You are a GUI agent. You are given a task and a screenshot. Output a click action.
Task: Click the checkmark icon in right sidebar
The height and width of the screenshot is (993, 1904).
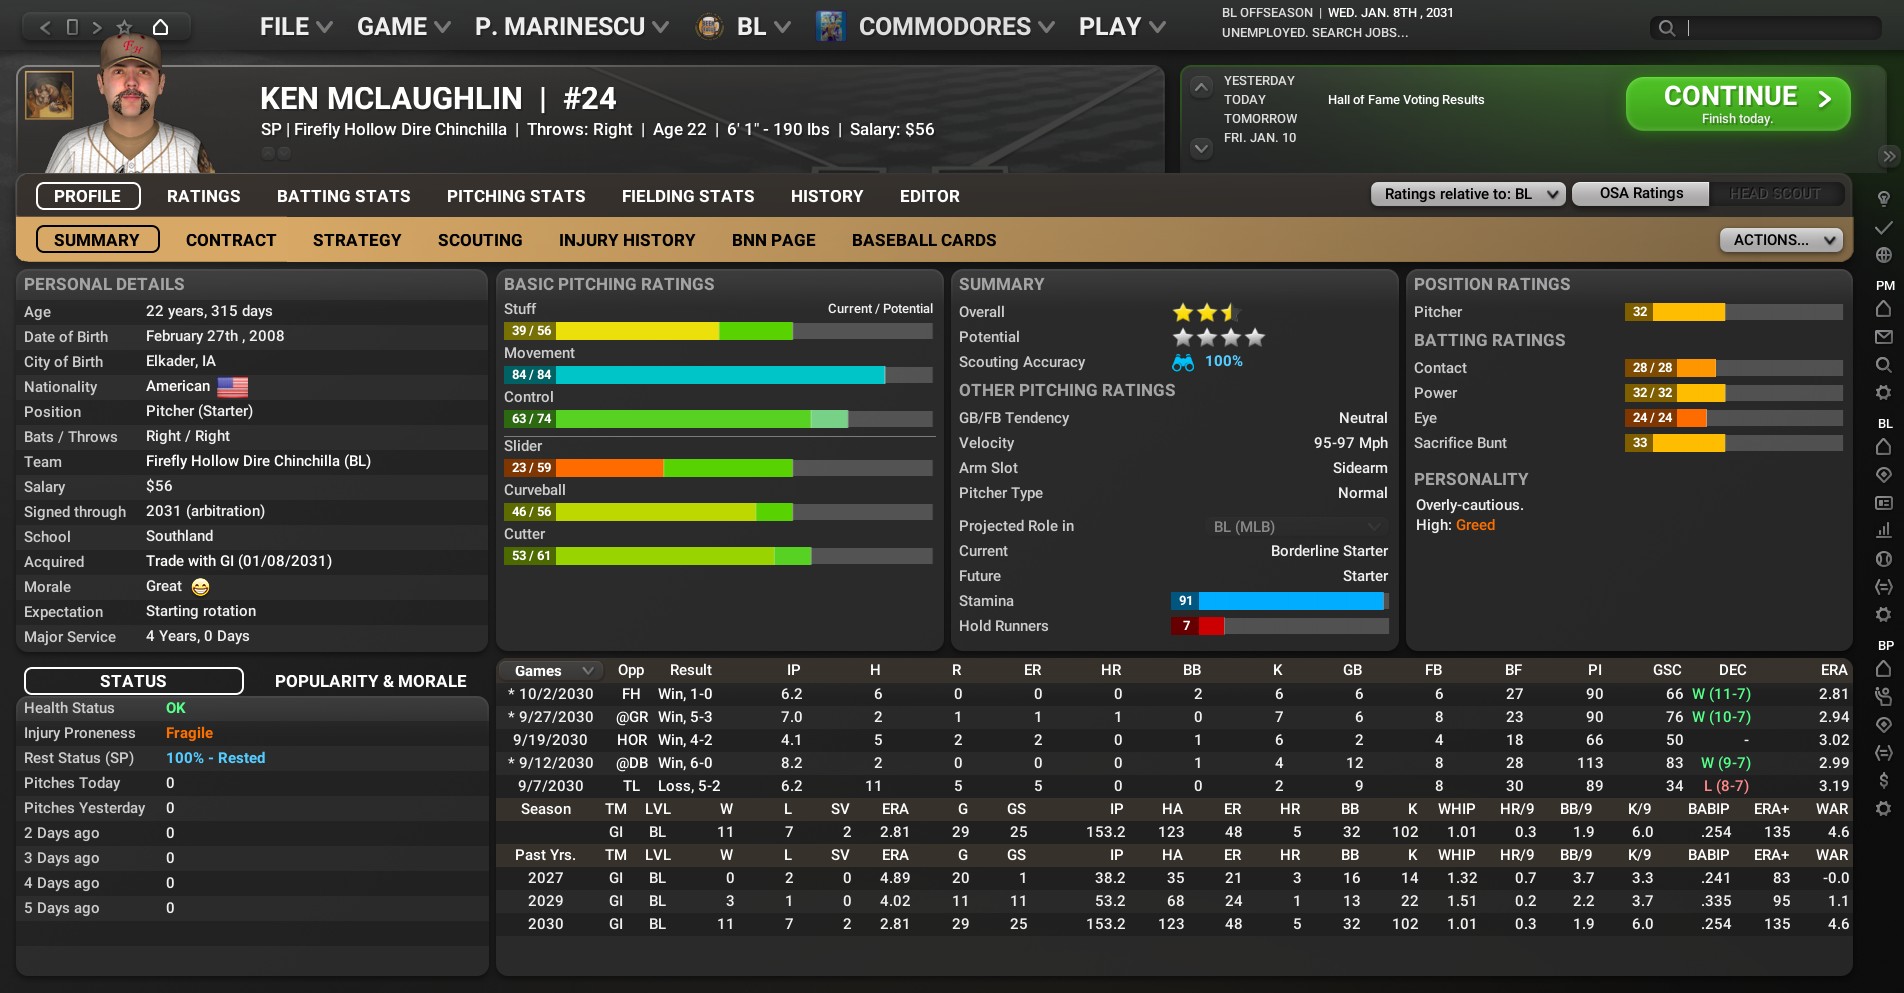[1883, 228]
